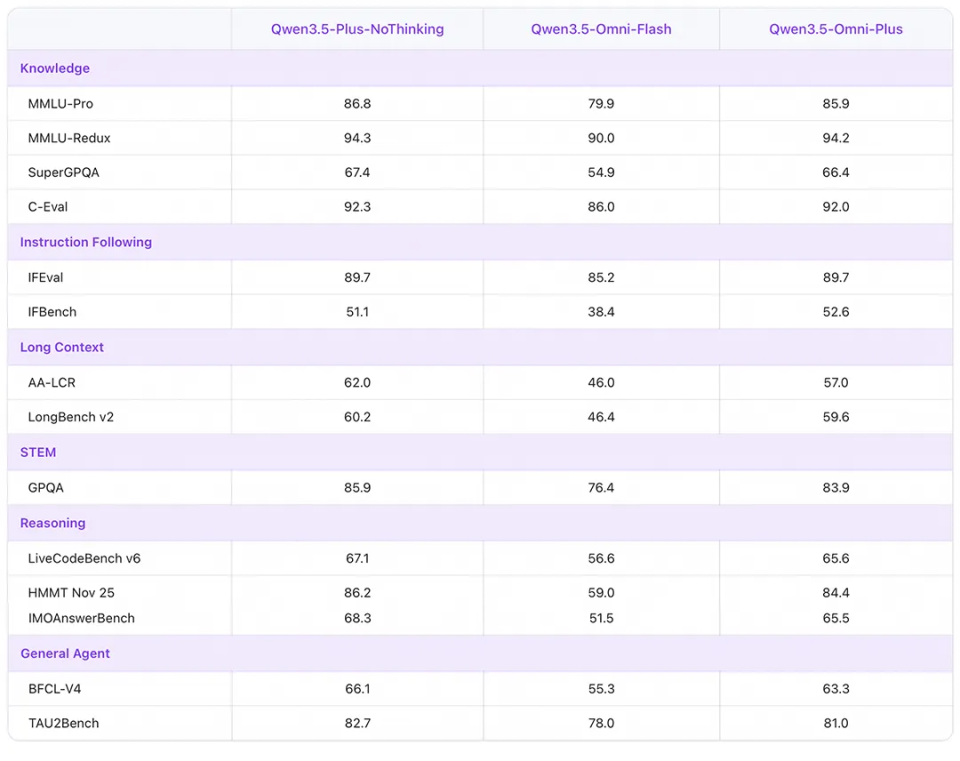Click the LiveCodeBench v6 row label
Viewport: 960px width, 761px height.
click(84, 558)
